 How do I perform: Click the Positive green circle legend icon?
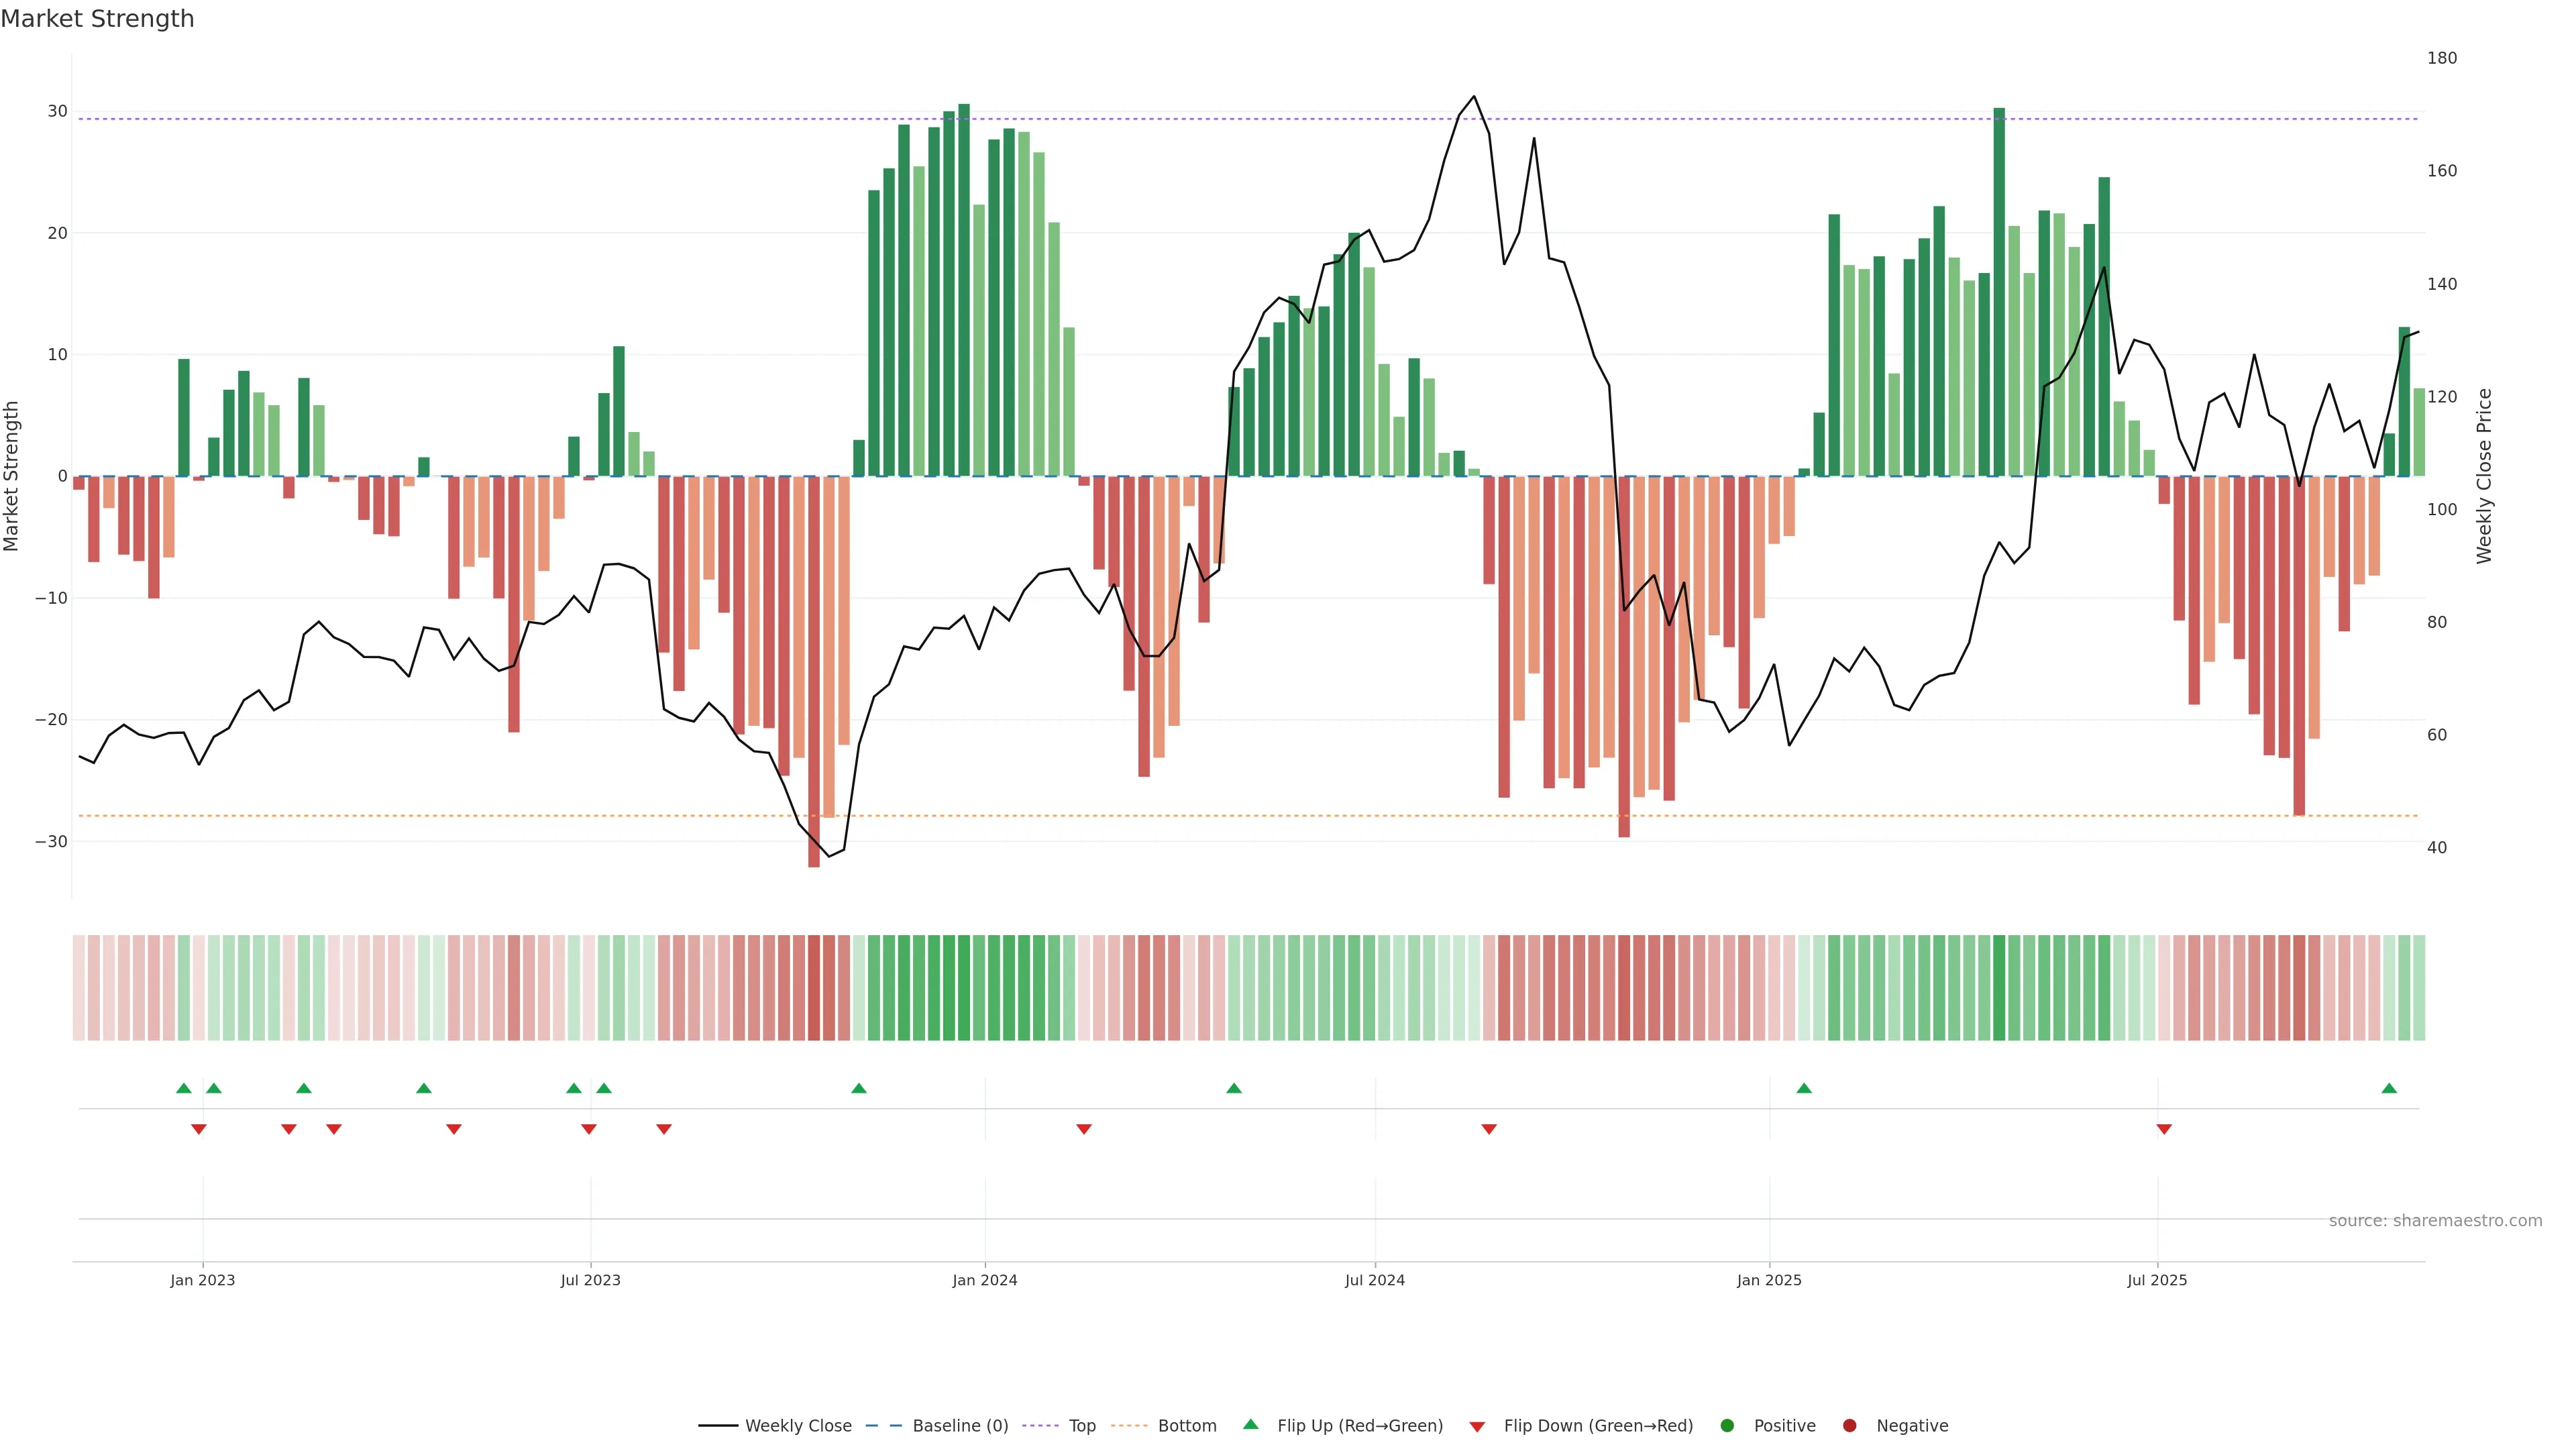click(x=1727, y=1425)
